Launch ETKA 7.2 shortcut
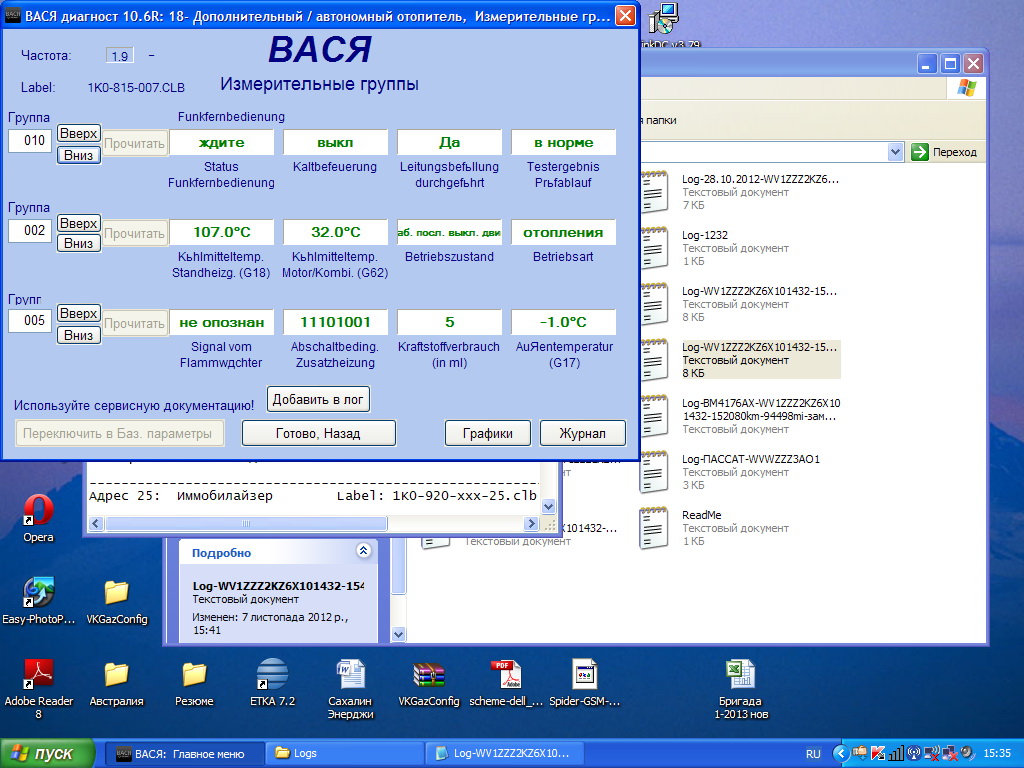The image size is (1024, 768). click(272, 675)
